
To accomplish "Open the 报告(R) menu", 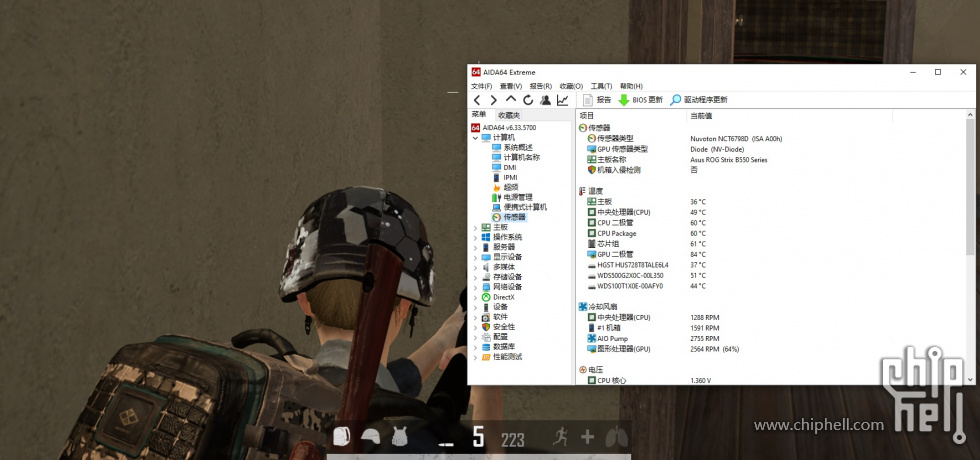I will coord(541,86).
